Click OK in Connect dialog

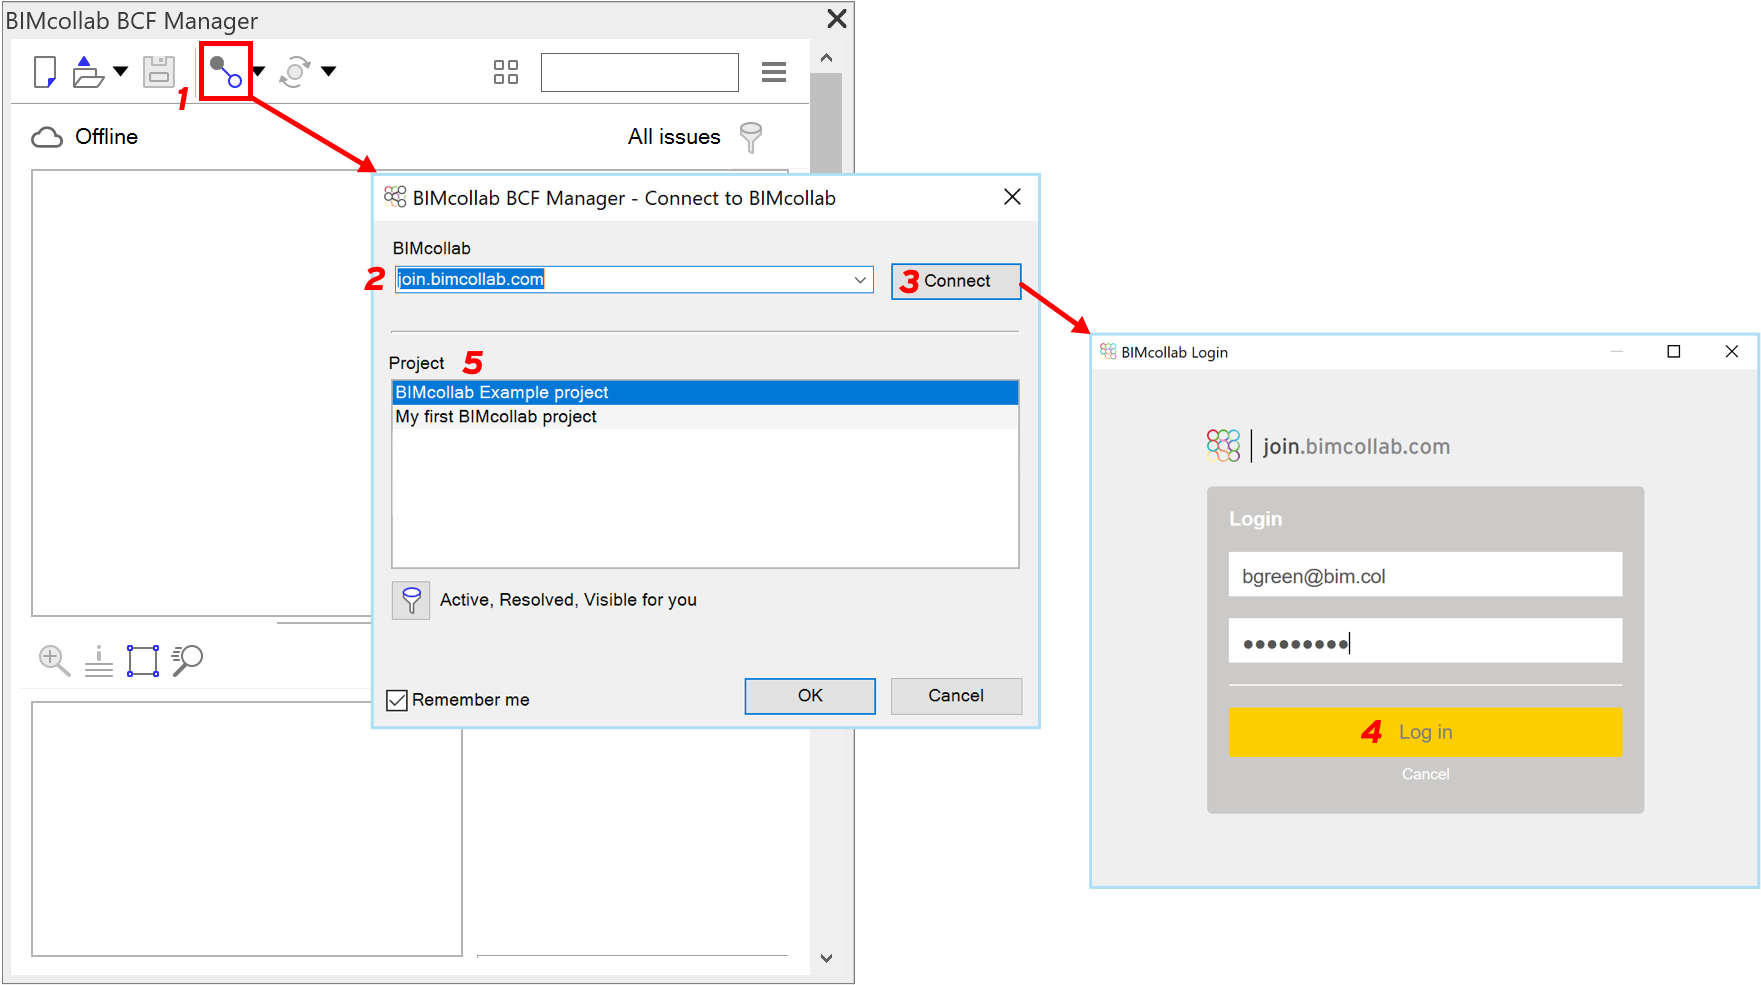coord(810,696)
